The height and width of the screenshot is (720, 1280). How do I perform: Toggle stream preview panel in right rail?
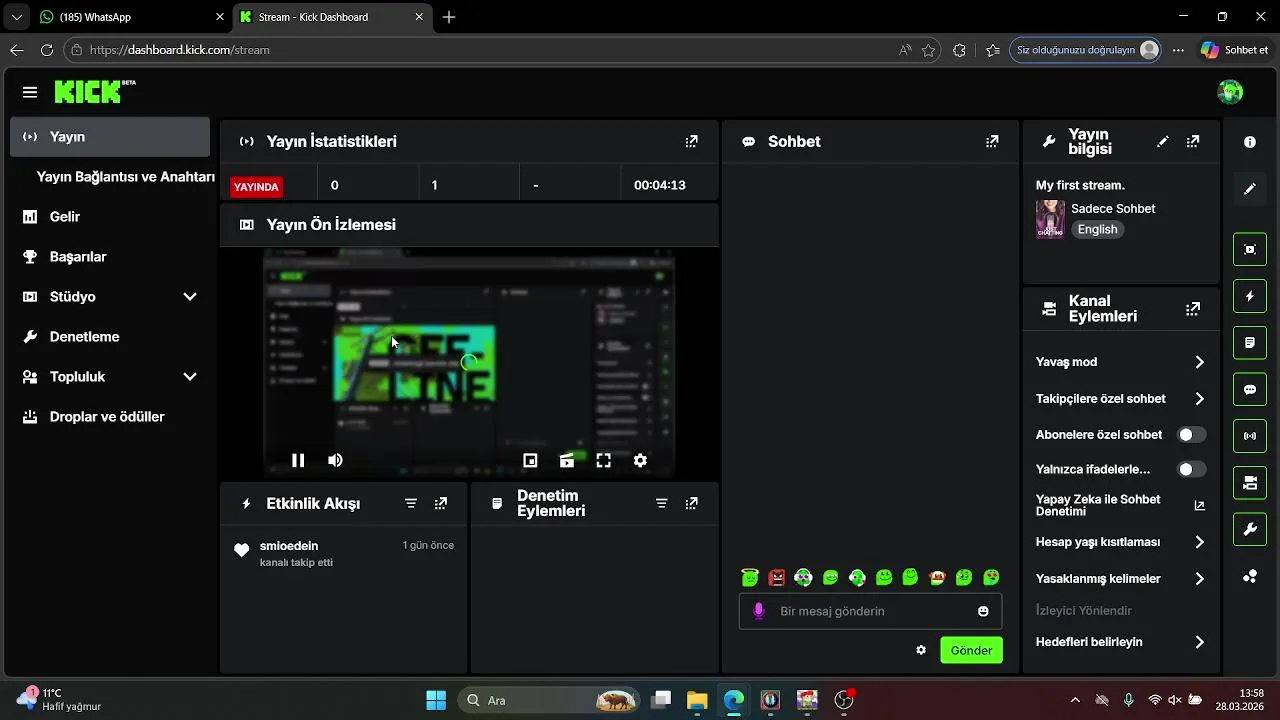pyautogui.click(x=1250, y=249)
